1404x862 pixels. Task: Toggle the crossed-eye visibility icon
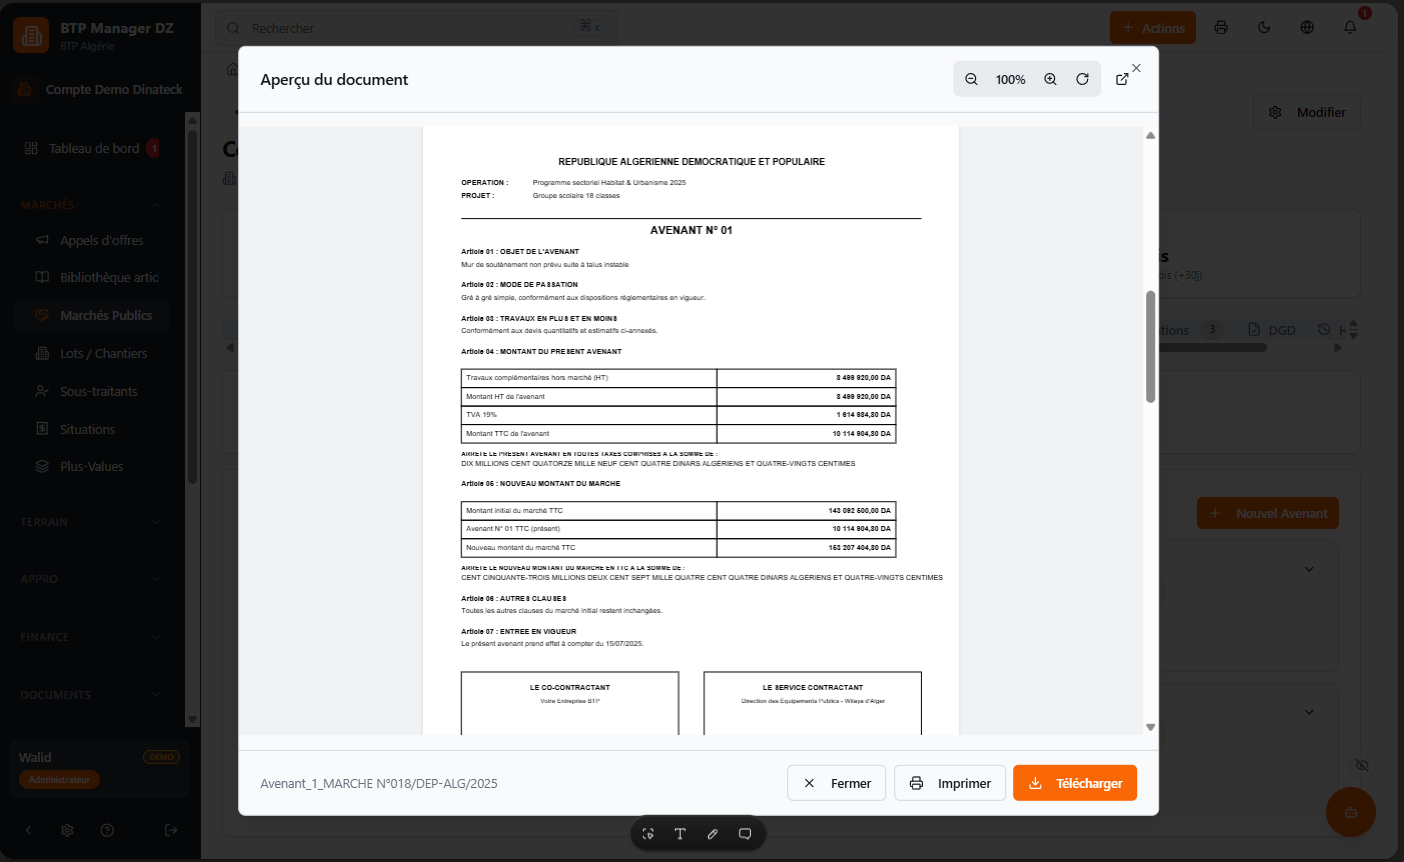click(1361, 765)
